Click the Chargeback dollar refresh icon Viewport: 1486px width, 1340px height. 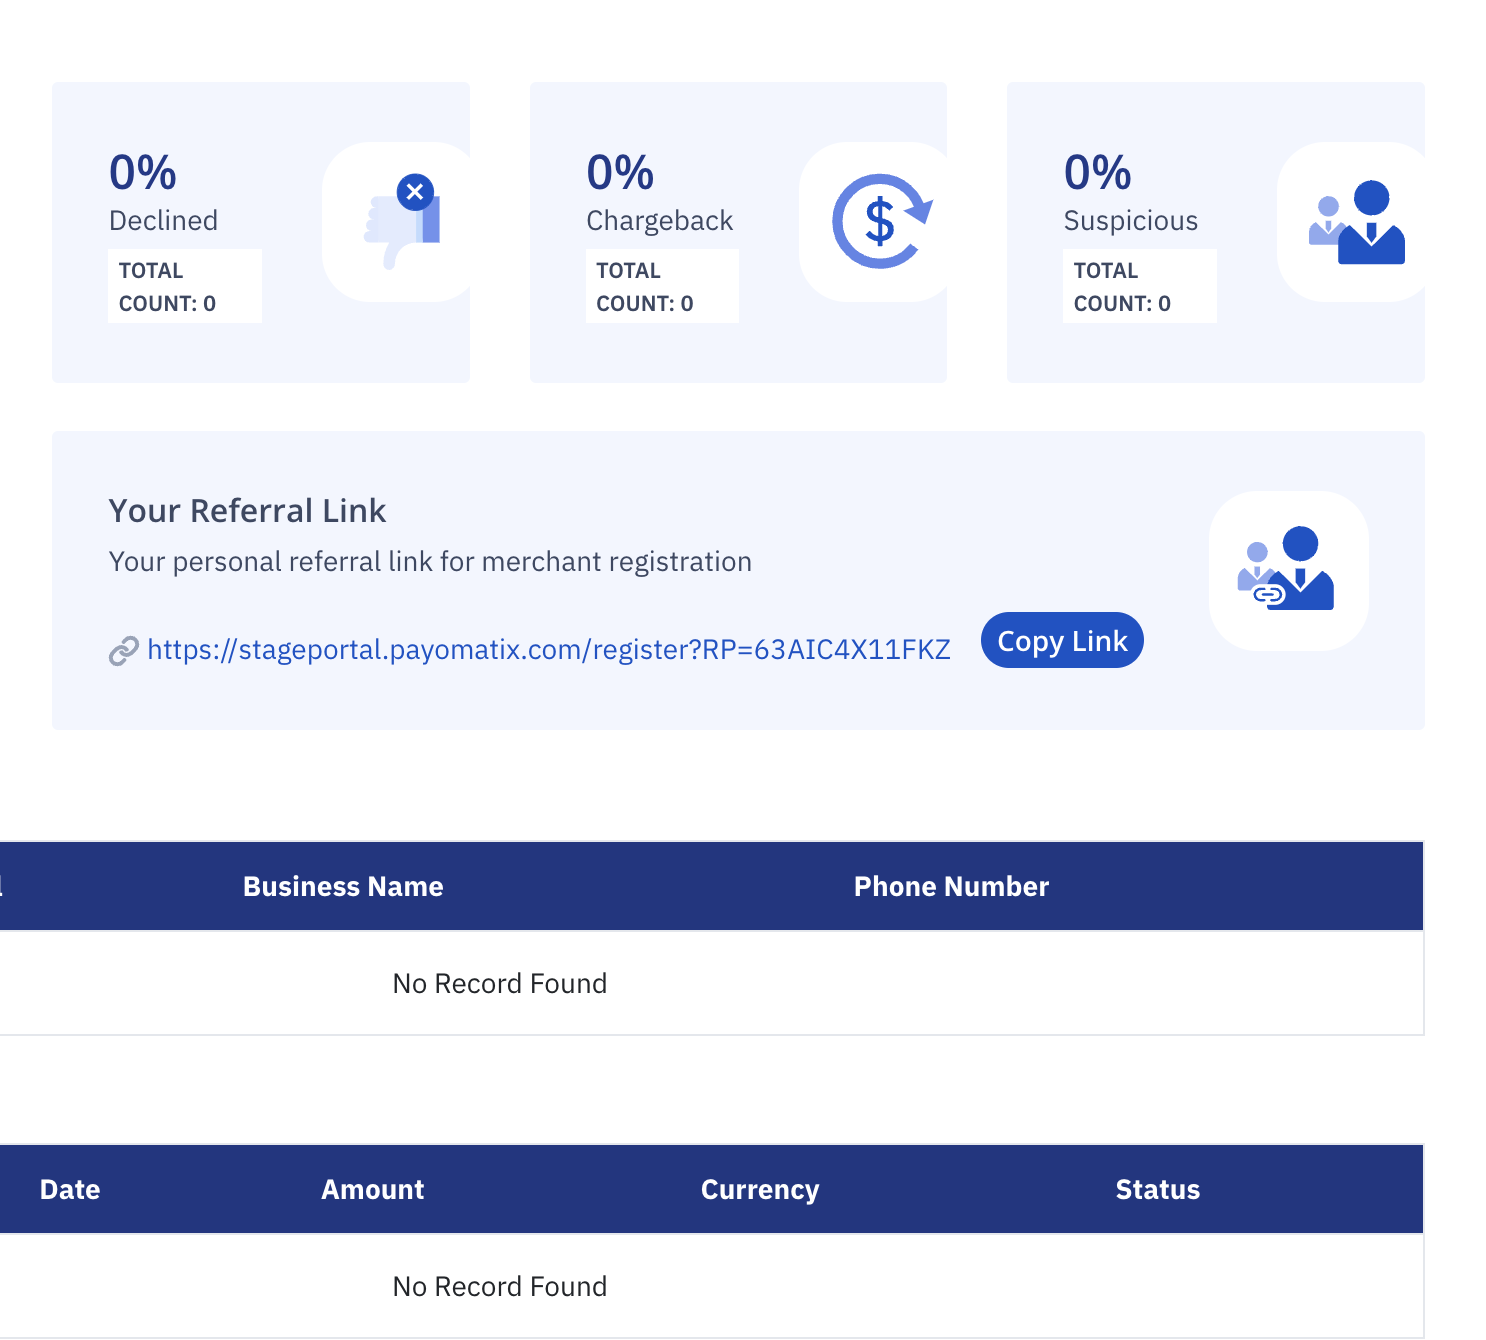click(x=881, y=222)
